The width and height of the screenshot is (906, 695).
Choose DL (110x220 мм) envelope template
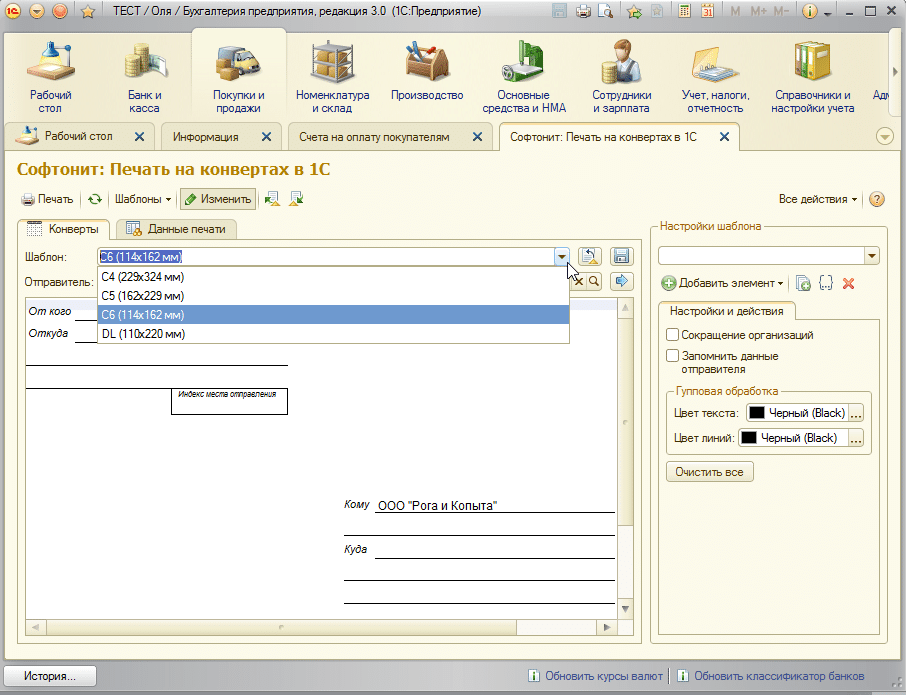coord(143,334)
